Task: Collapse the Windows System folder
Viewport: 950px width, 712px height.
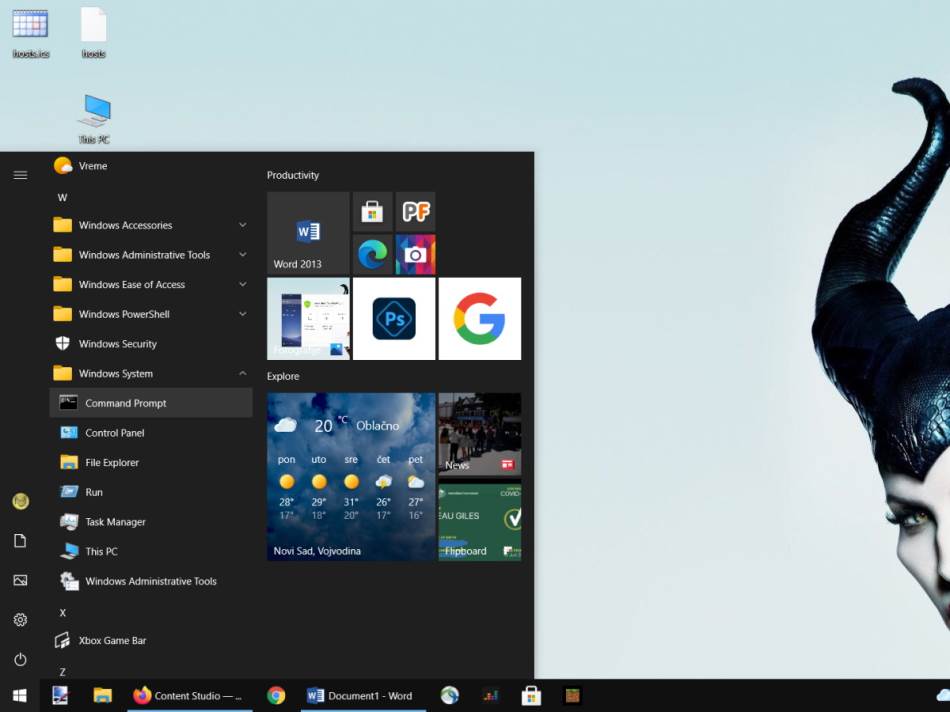Action: click(116, 374)
